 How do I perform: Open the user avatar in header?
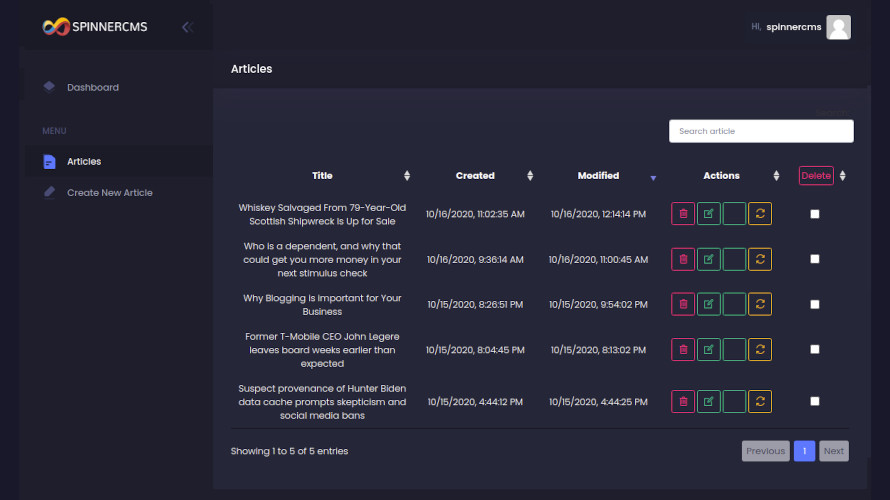coord(838,27)
